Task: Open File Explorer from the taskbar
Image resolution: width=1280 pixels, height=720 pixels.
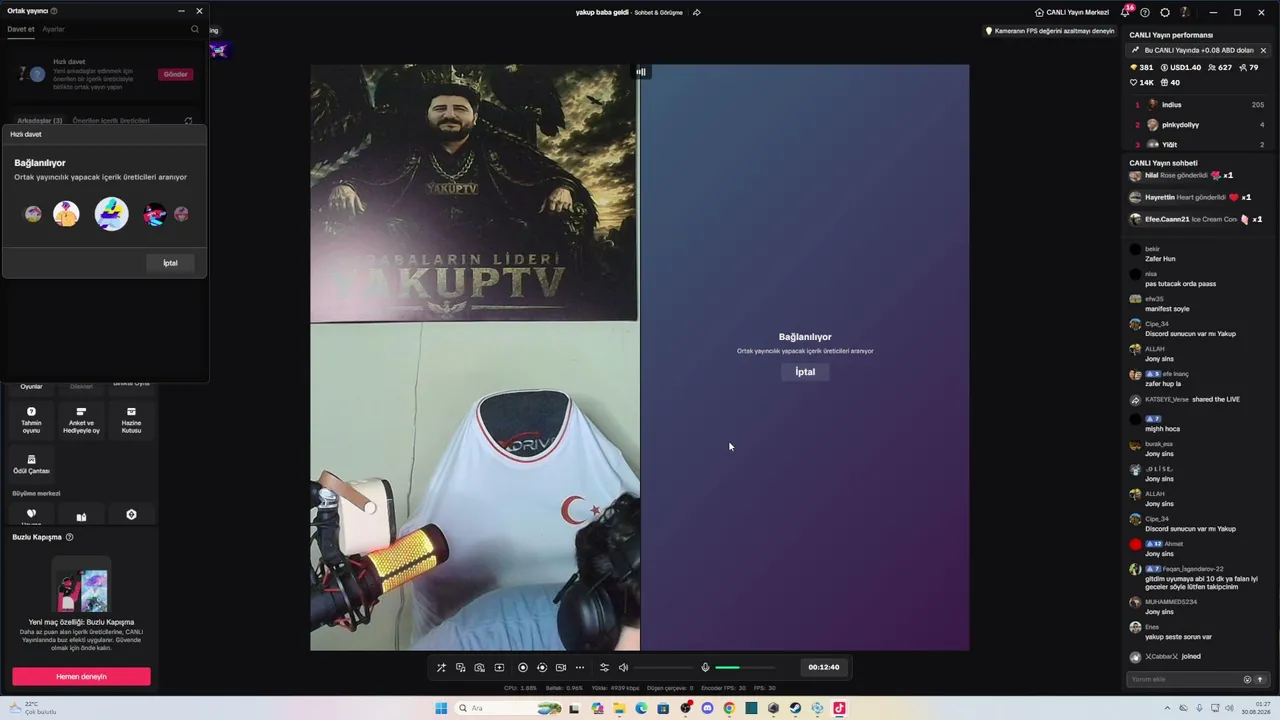Action: pos(619,709)
